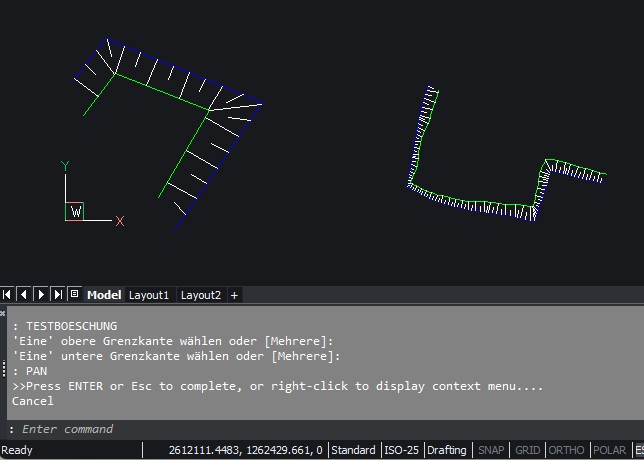Open the layout list icon beside Model
Image resolution: width=644 pixels, height=460 pixels.
(74, 294)
